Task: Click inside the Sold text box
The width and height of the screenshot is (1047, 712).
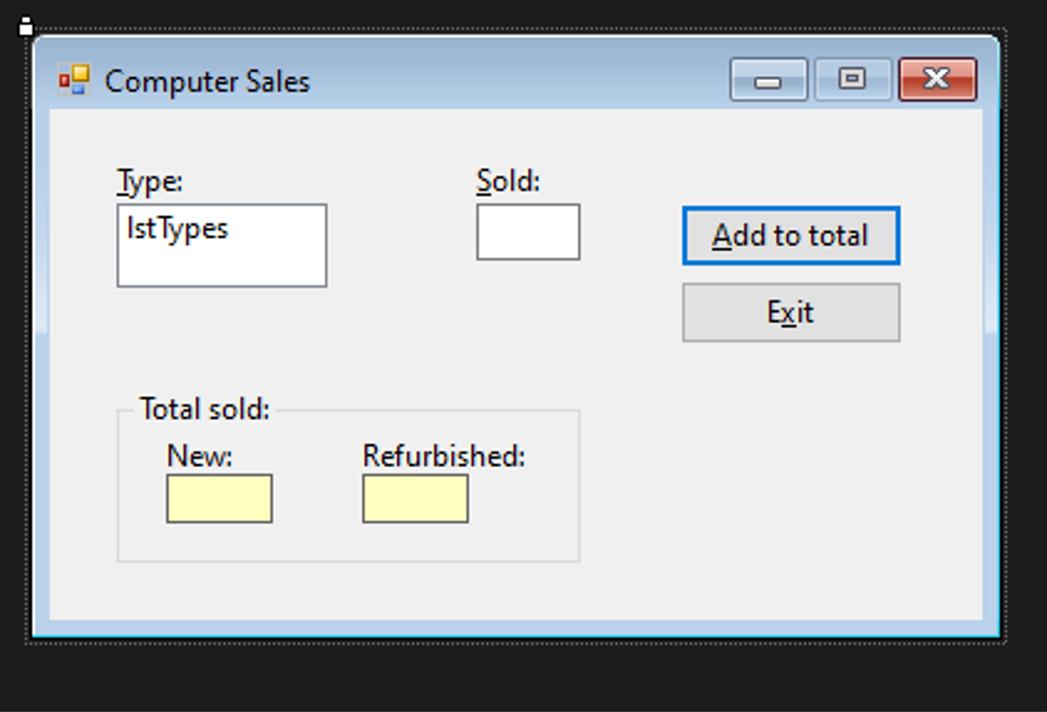Action: click(528, 231)
